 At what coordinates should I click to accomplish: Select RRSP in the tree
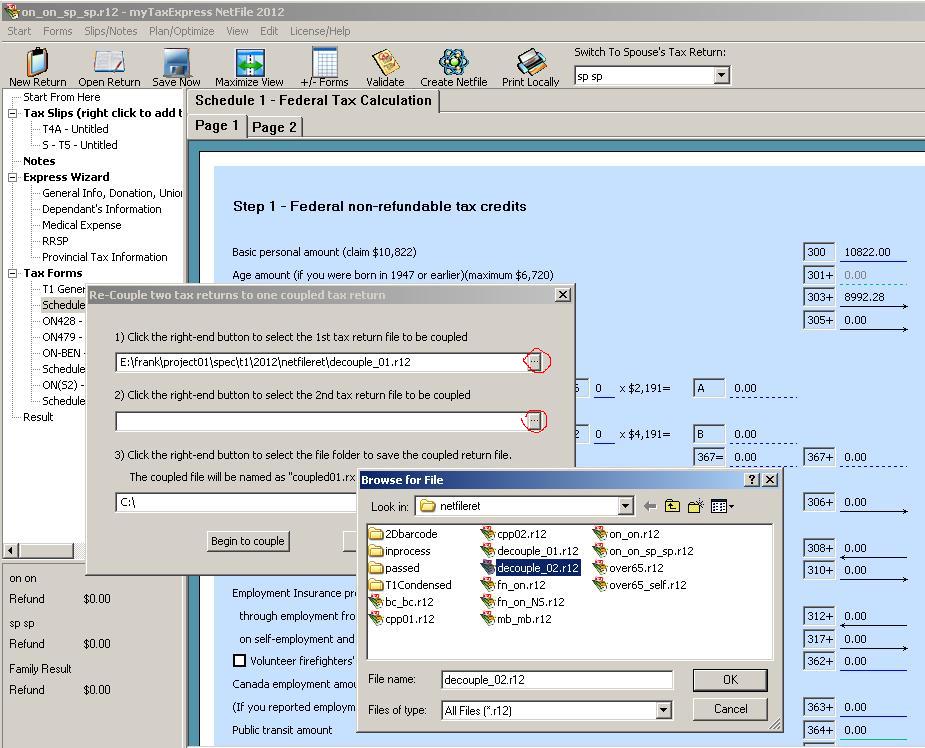point(55,241)
